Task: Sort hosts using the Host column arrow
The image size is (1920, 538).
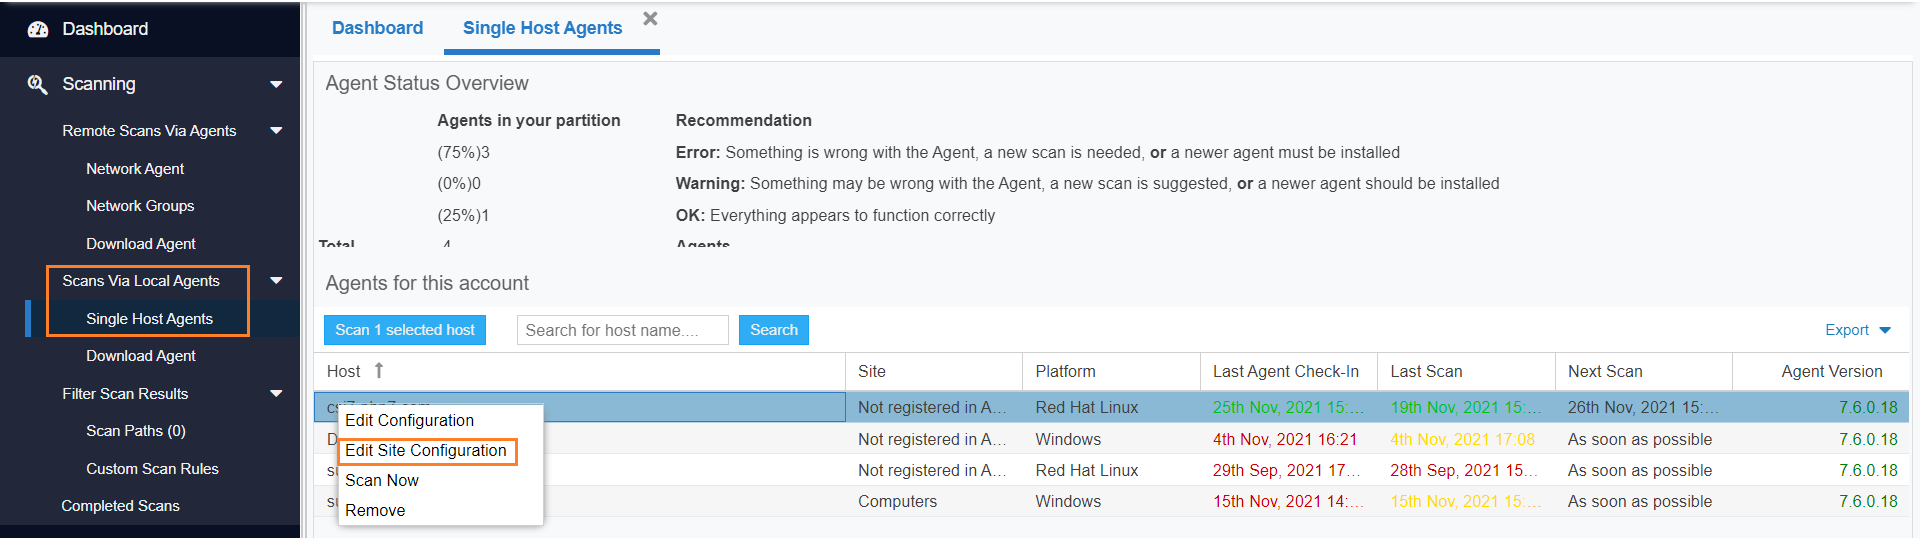Action: 379,371
